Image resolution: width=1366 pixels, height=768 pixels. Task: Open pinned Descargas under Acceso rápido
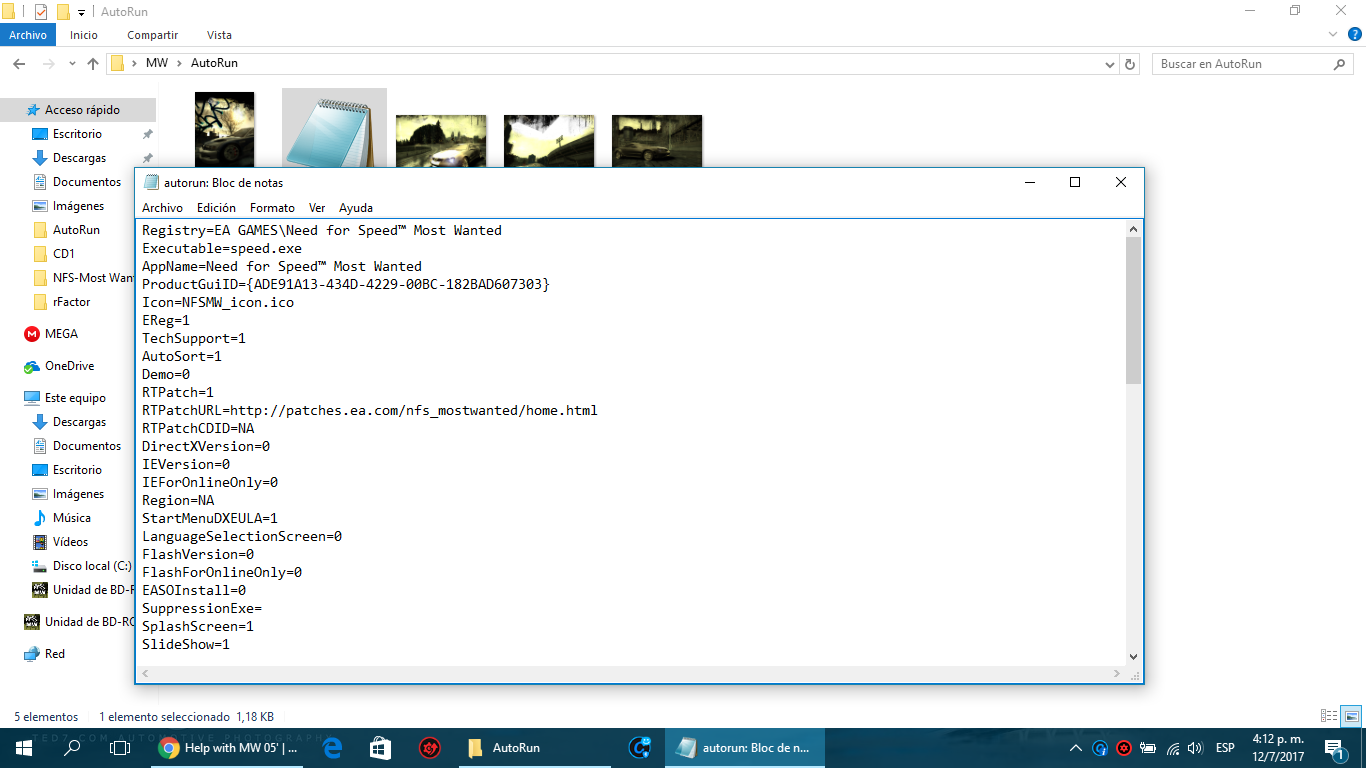78,158
